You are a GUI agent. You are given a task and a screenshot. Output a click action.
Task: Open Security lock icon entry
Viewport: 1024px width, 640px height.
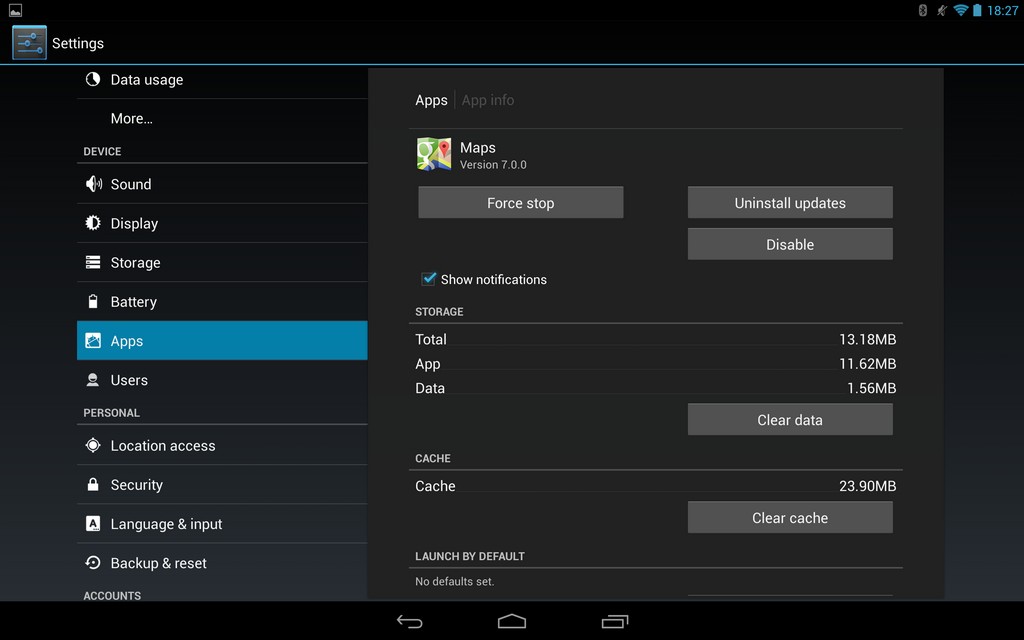click(x=93, y=485)
